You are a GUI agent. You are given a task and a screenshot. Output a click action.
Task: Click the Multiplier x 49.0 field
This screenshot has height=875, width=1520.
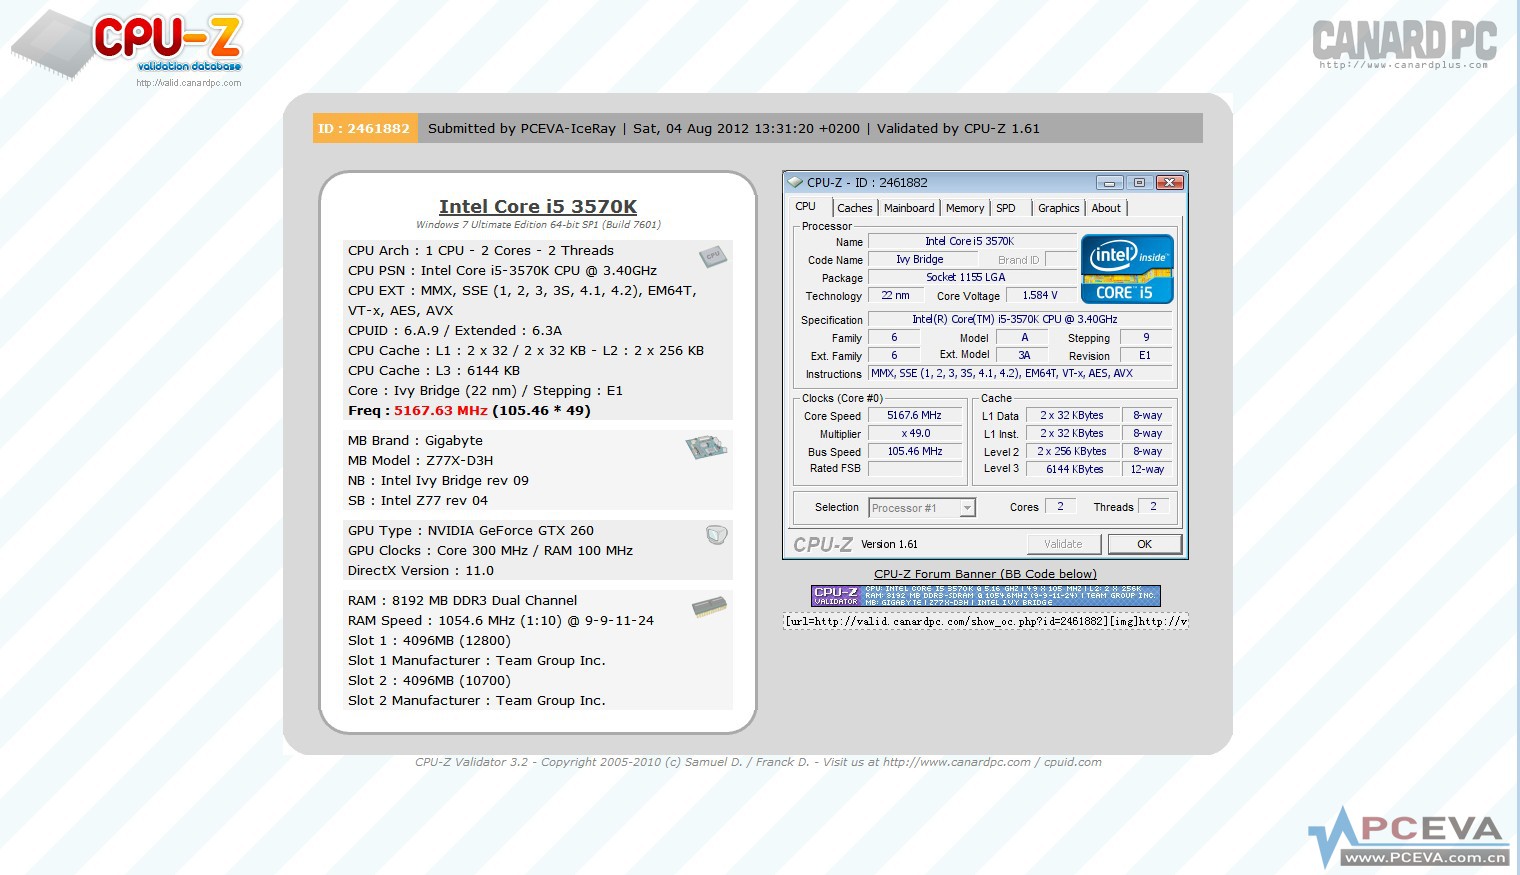point(914,433)
